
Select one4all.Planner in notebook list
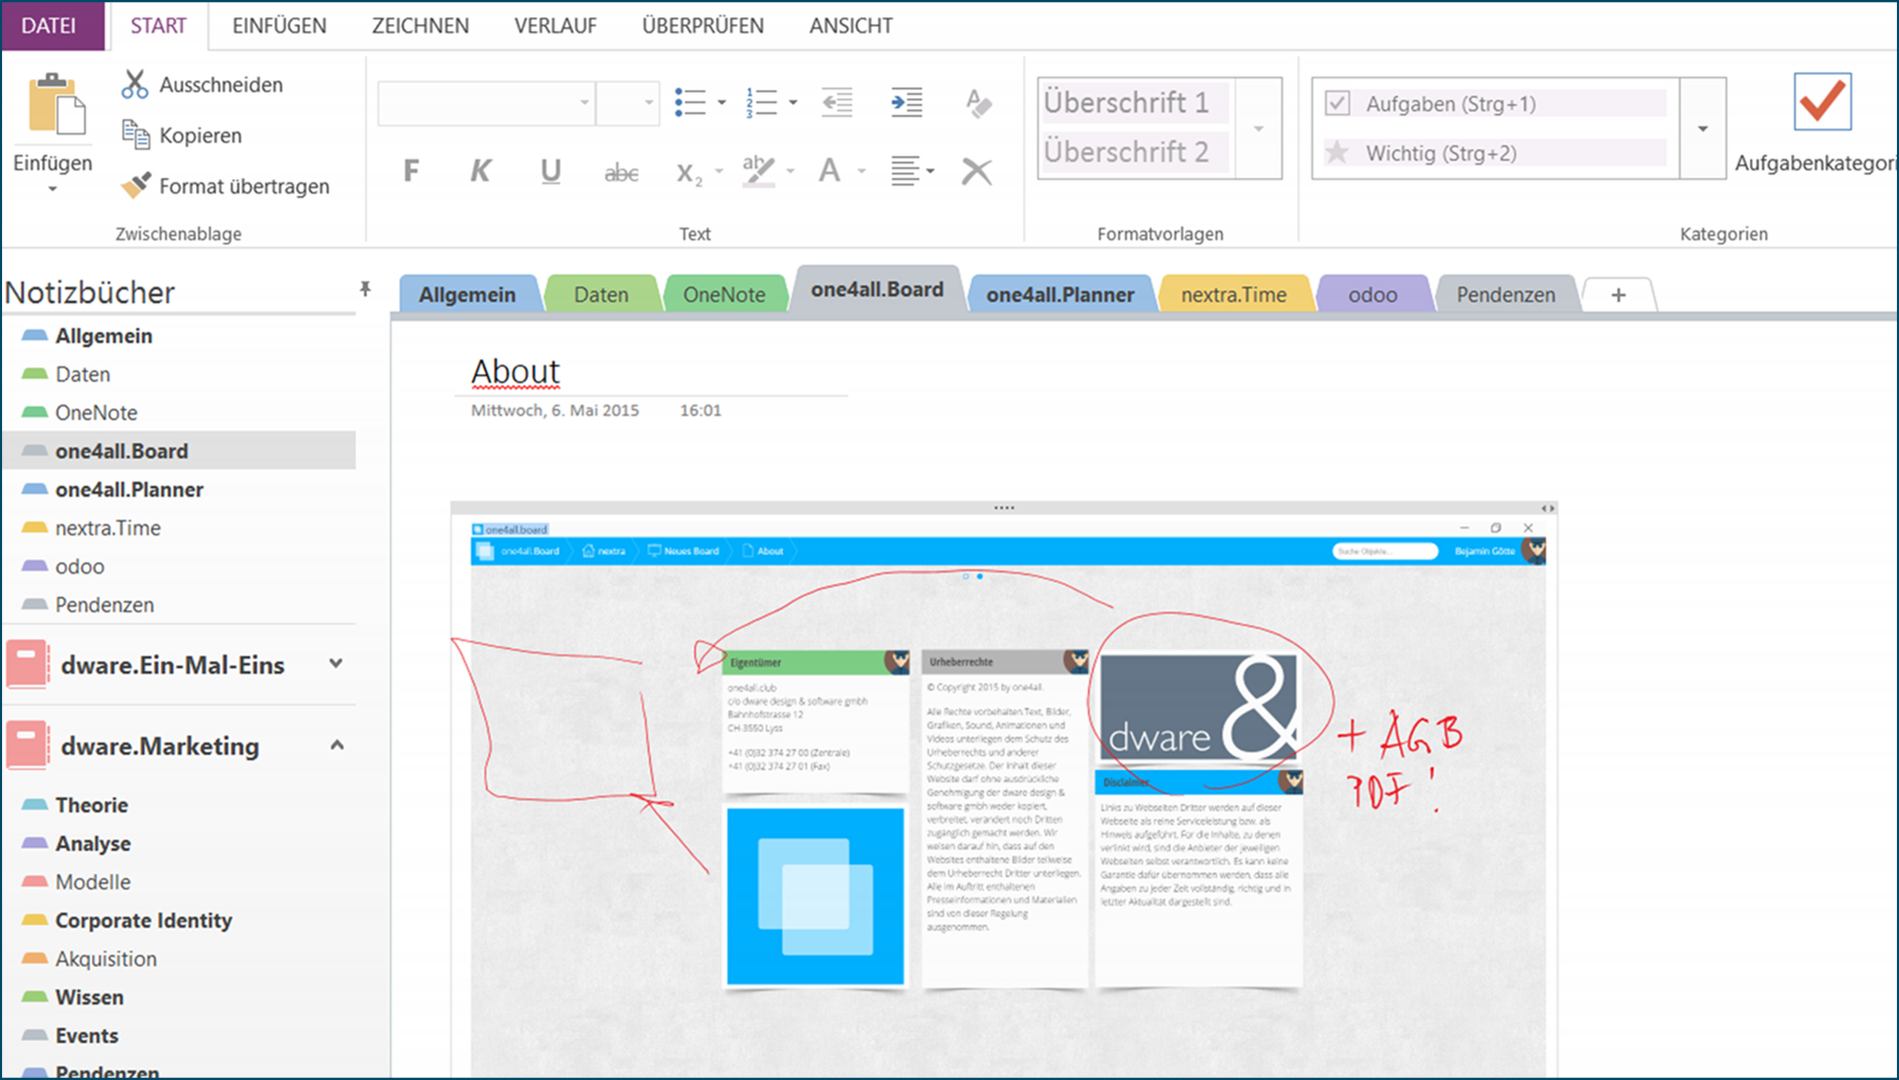coord(129,490)
